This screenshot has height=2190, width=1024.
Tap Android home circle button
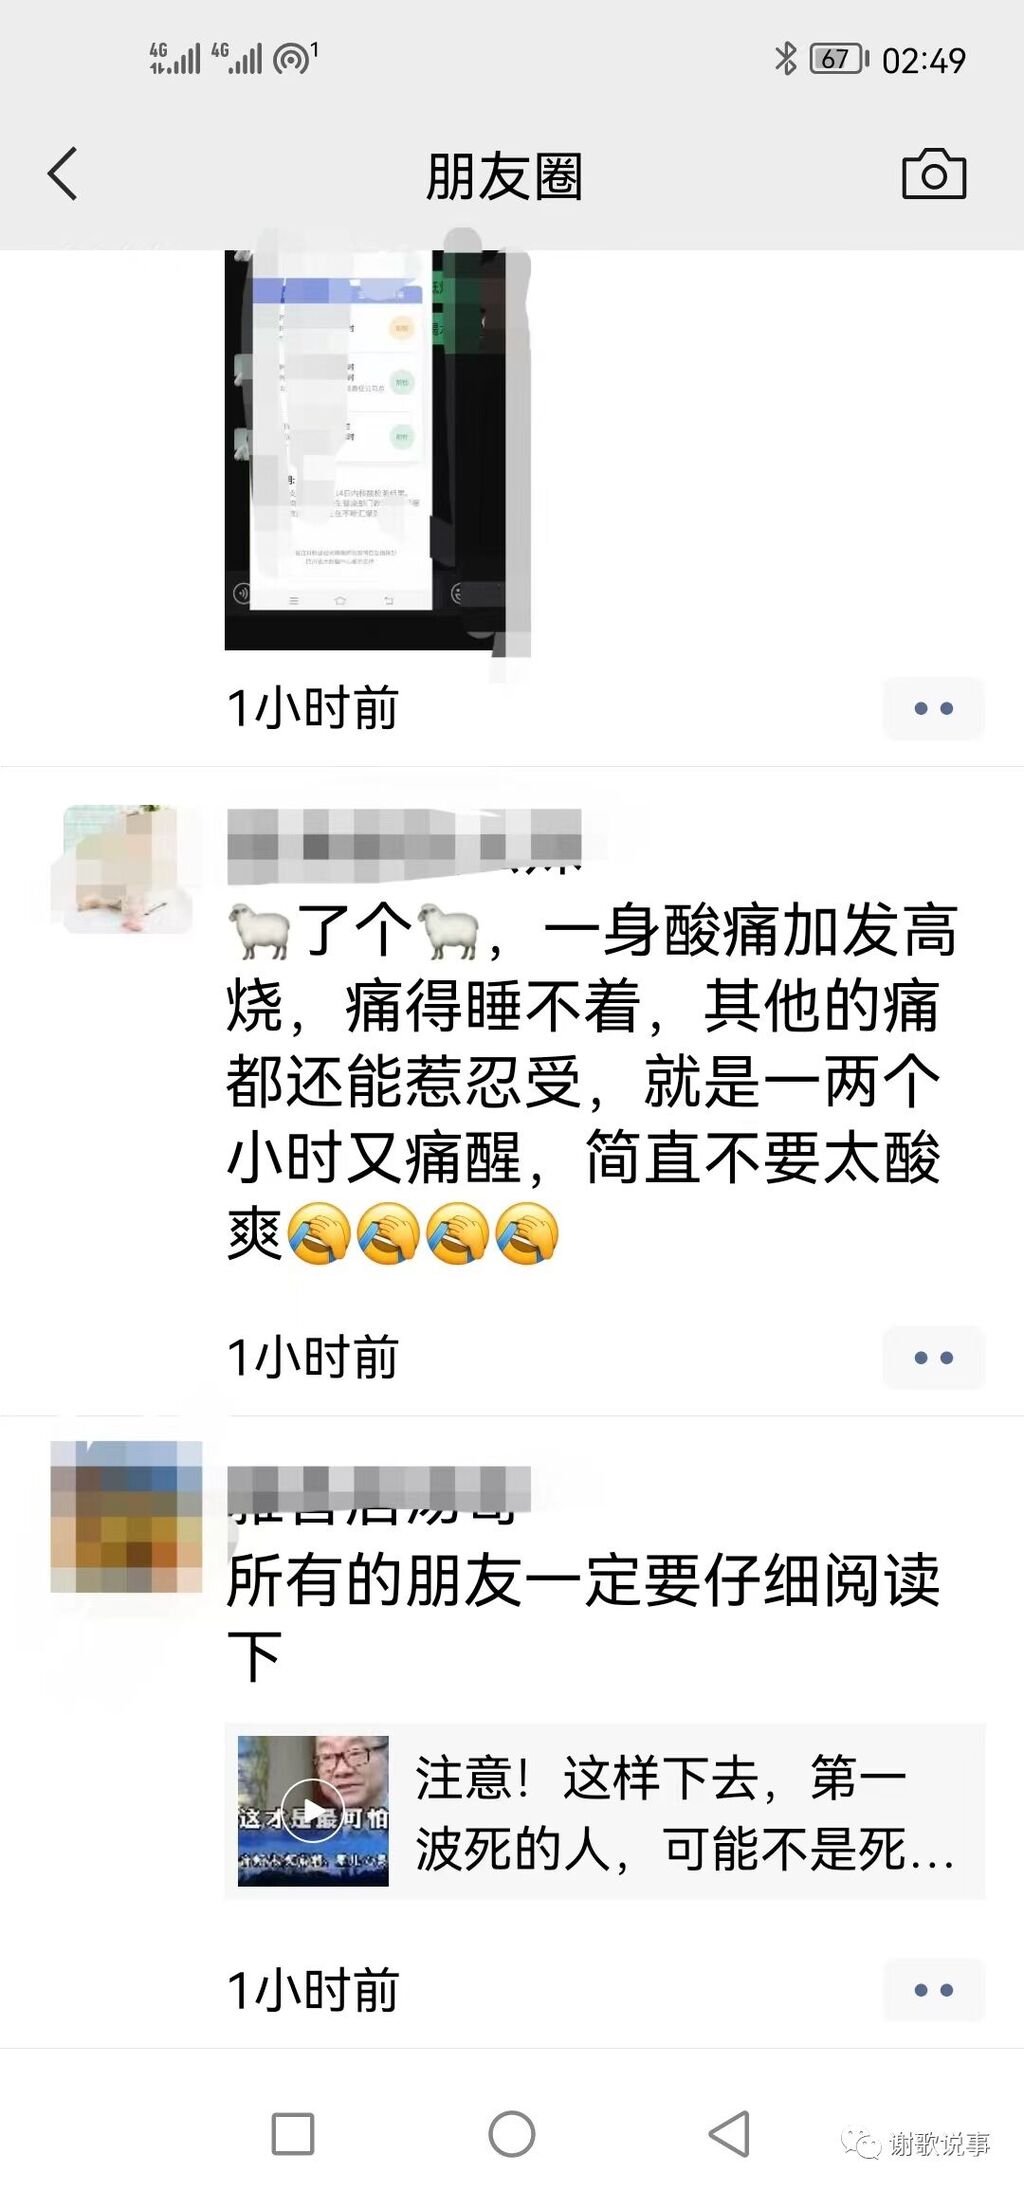(512, 2134)
